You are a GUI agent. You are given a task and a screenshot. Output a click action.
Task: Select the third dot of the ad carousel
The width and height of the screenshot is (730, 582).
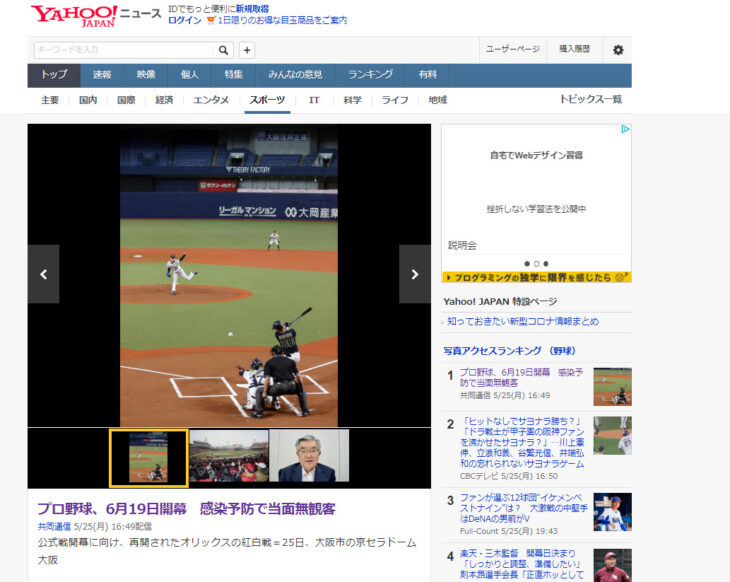(546, 264)
